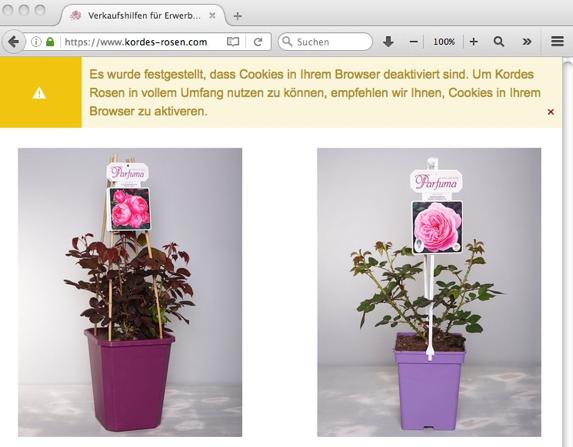Open the lilac pot rose image

[429, 292]
